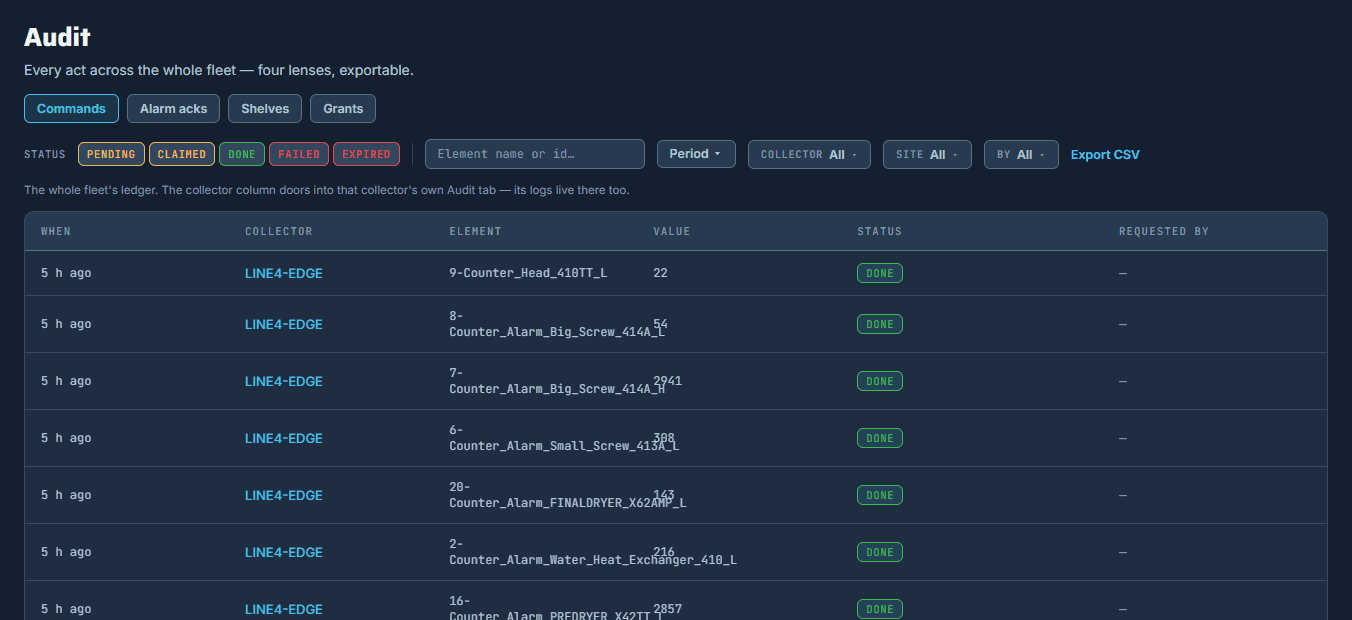Click the VALUE column header
Screen dimensions: 1352x620
(x=672, y=231)
